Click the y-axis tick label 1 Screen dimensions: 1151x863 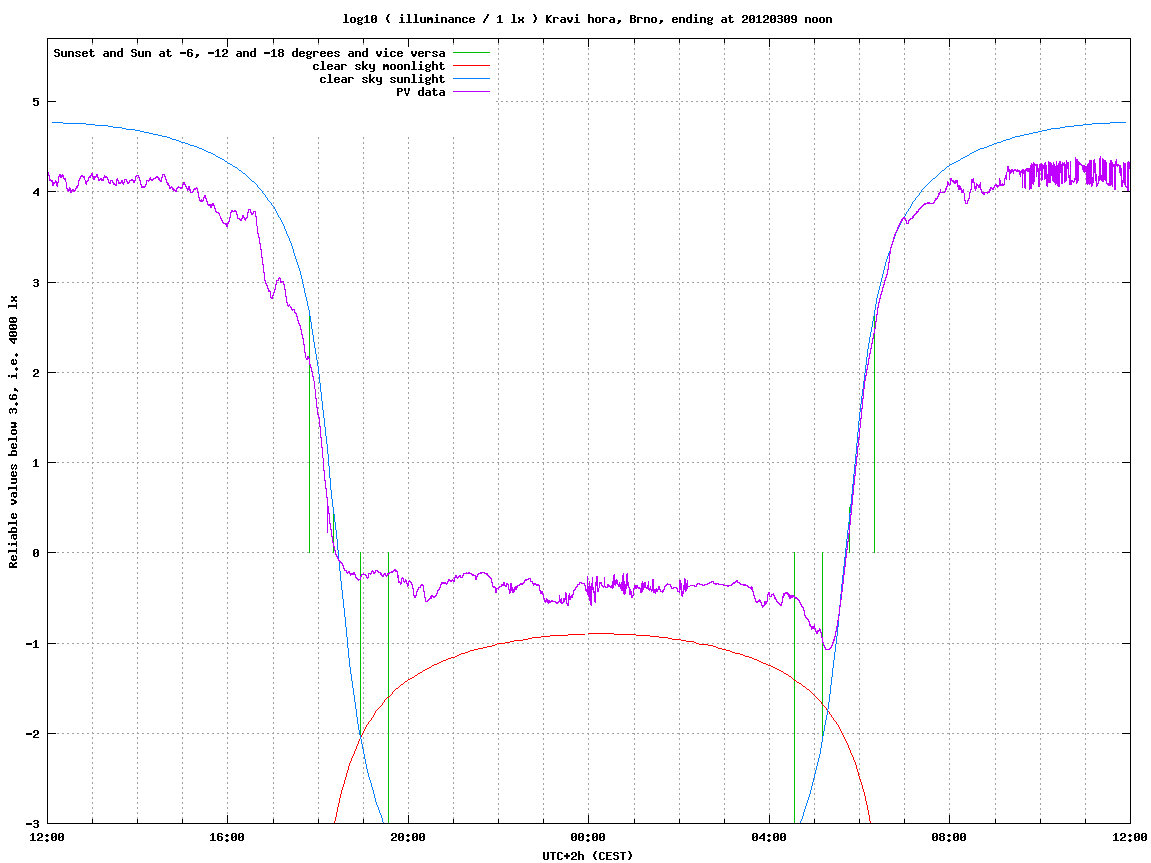click(35, 463)
